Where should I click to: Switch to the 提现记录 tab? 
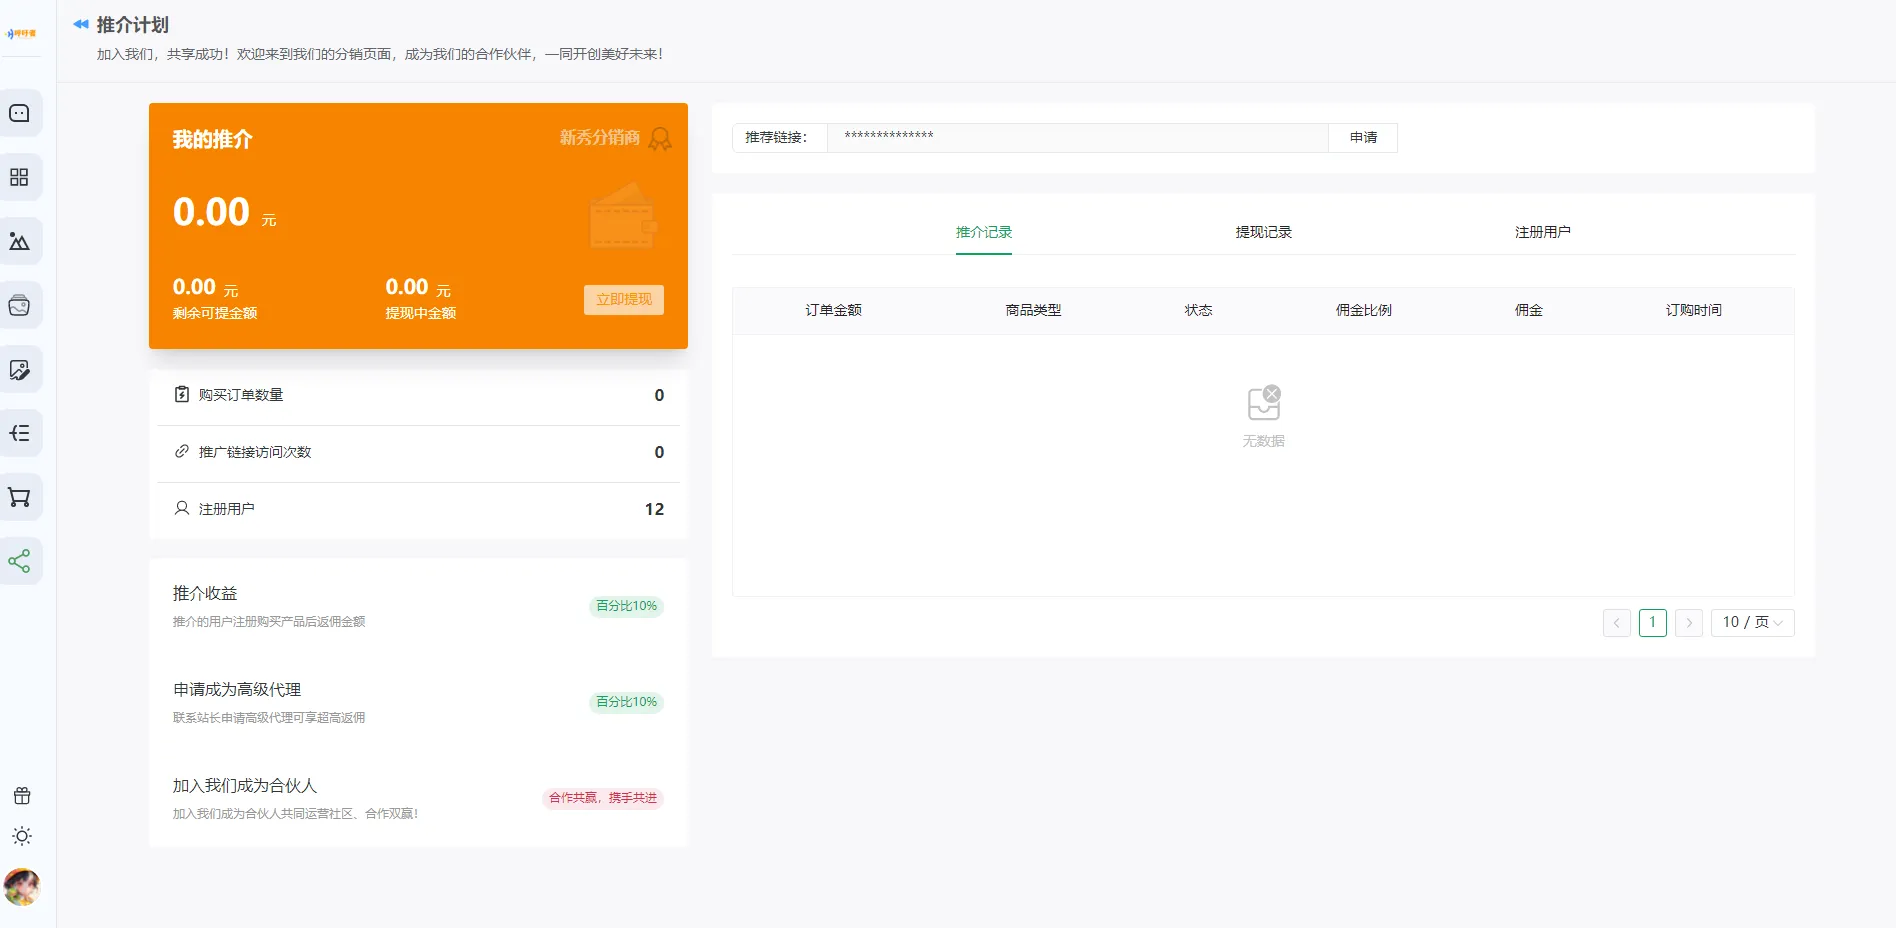click(x=1263, y=232)
